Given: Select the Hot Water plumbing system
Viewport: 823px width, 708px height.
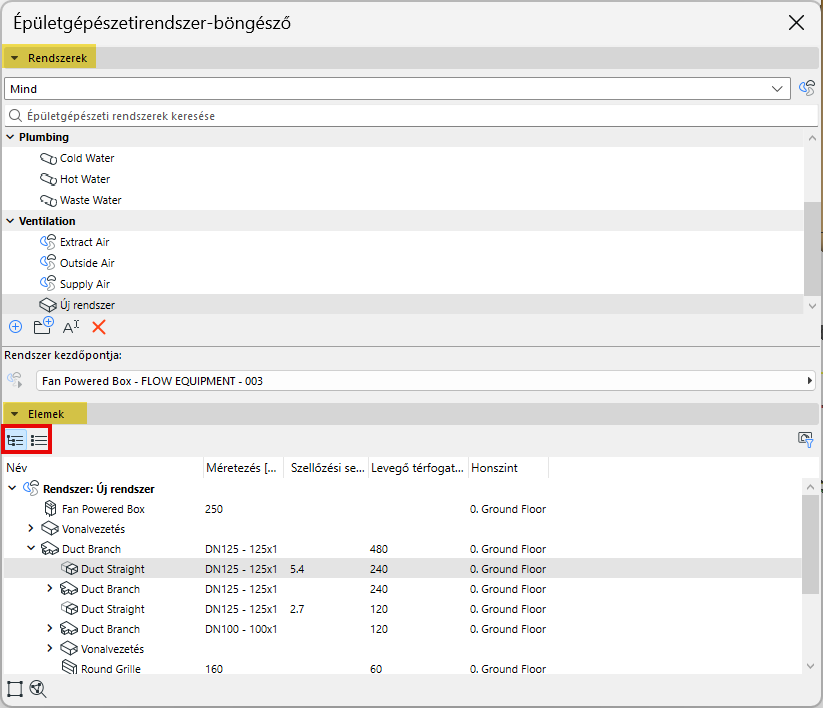Looking at the screenshot, I should 85,179.
